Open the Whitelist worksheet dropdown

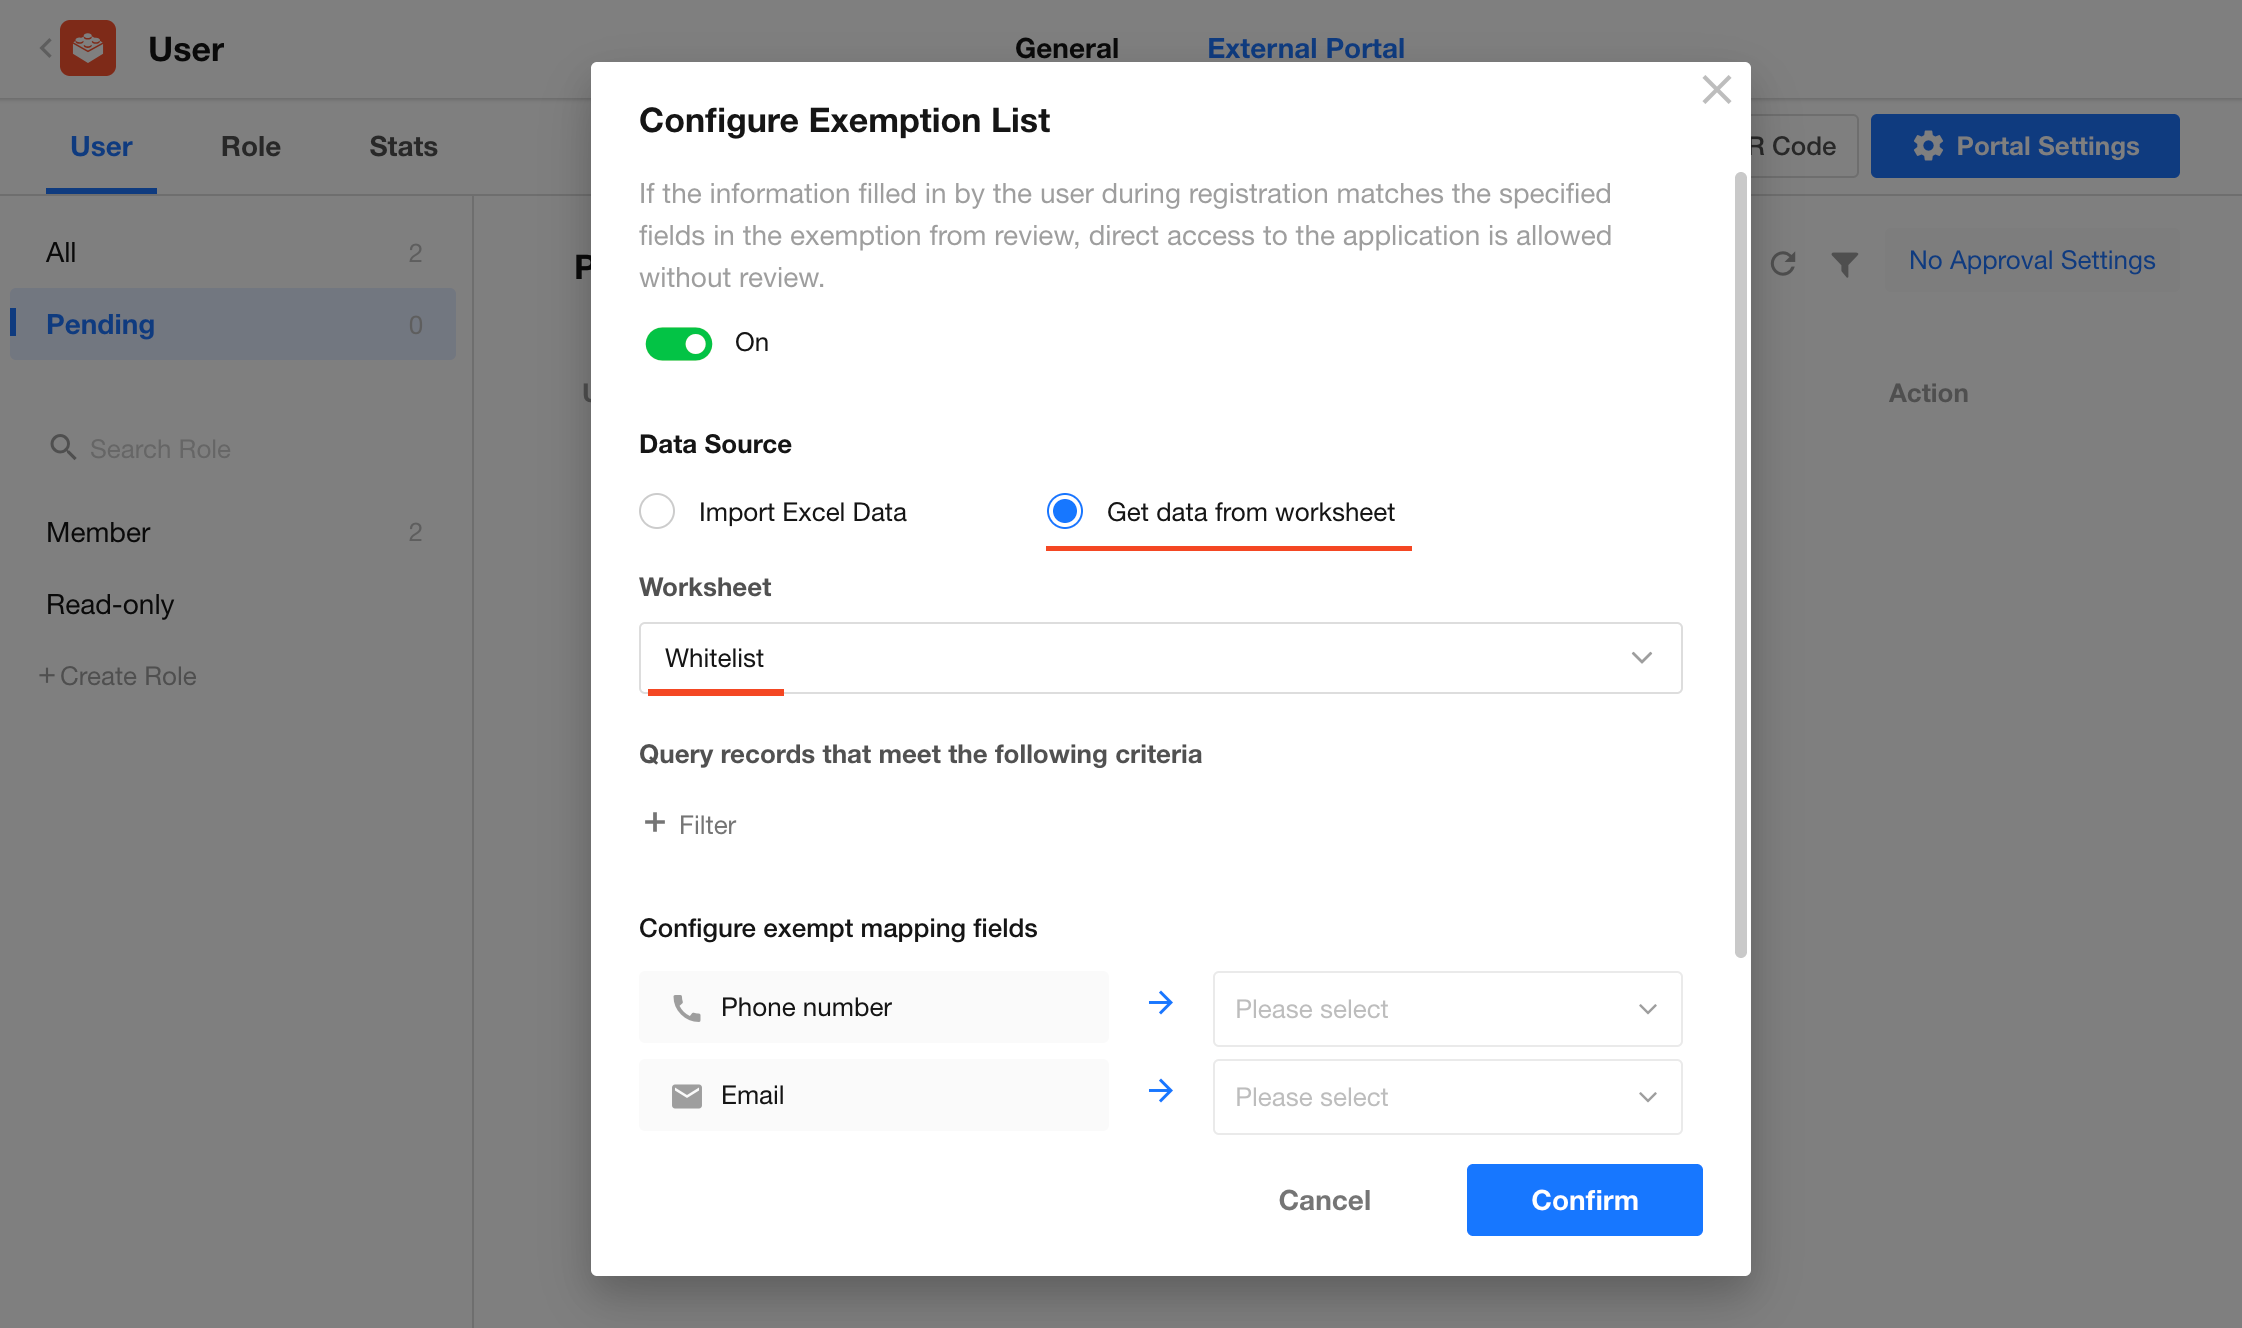tap(1160, 658)
